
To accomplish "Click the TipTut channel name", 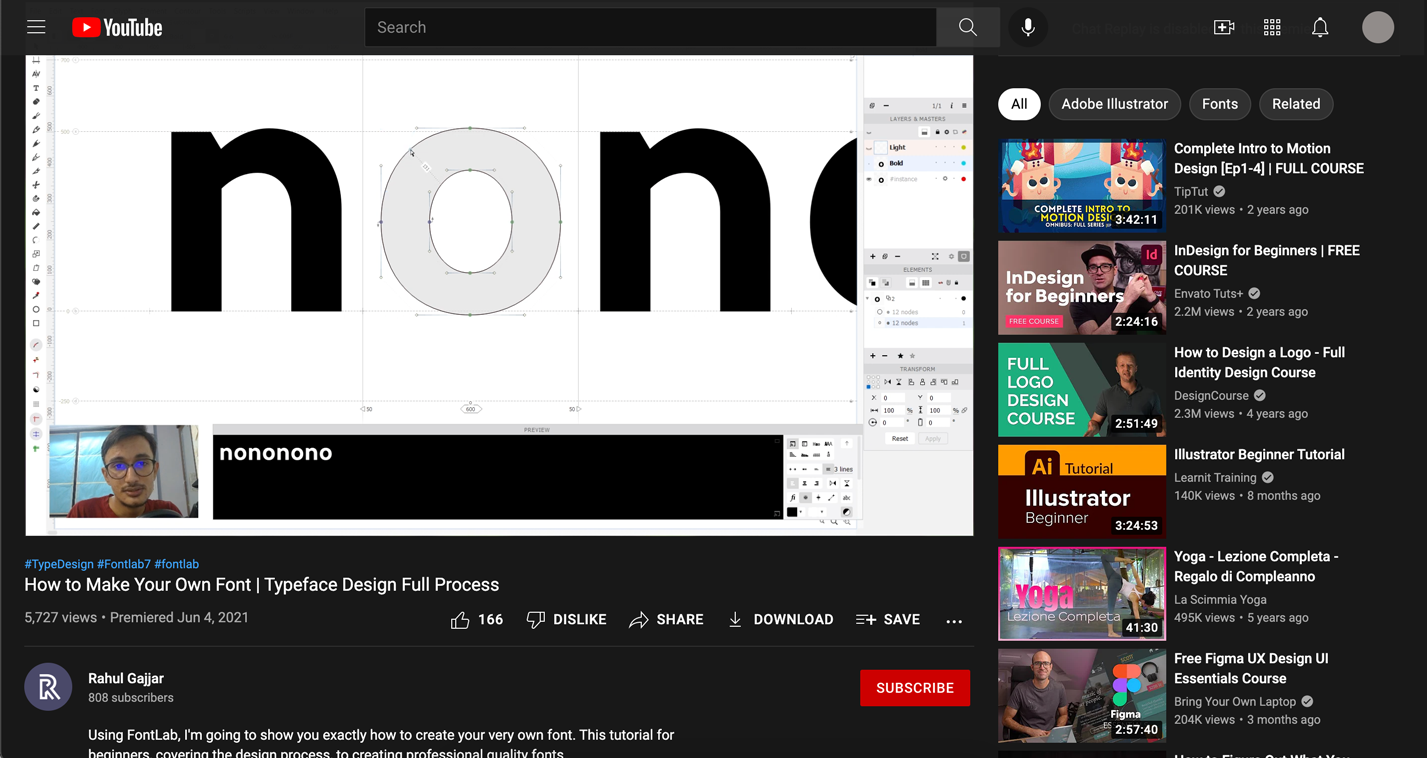I will pos(1191,191).
